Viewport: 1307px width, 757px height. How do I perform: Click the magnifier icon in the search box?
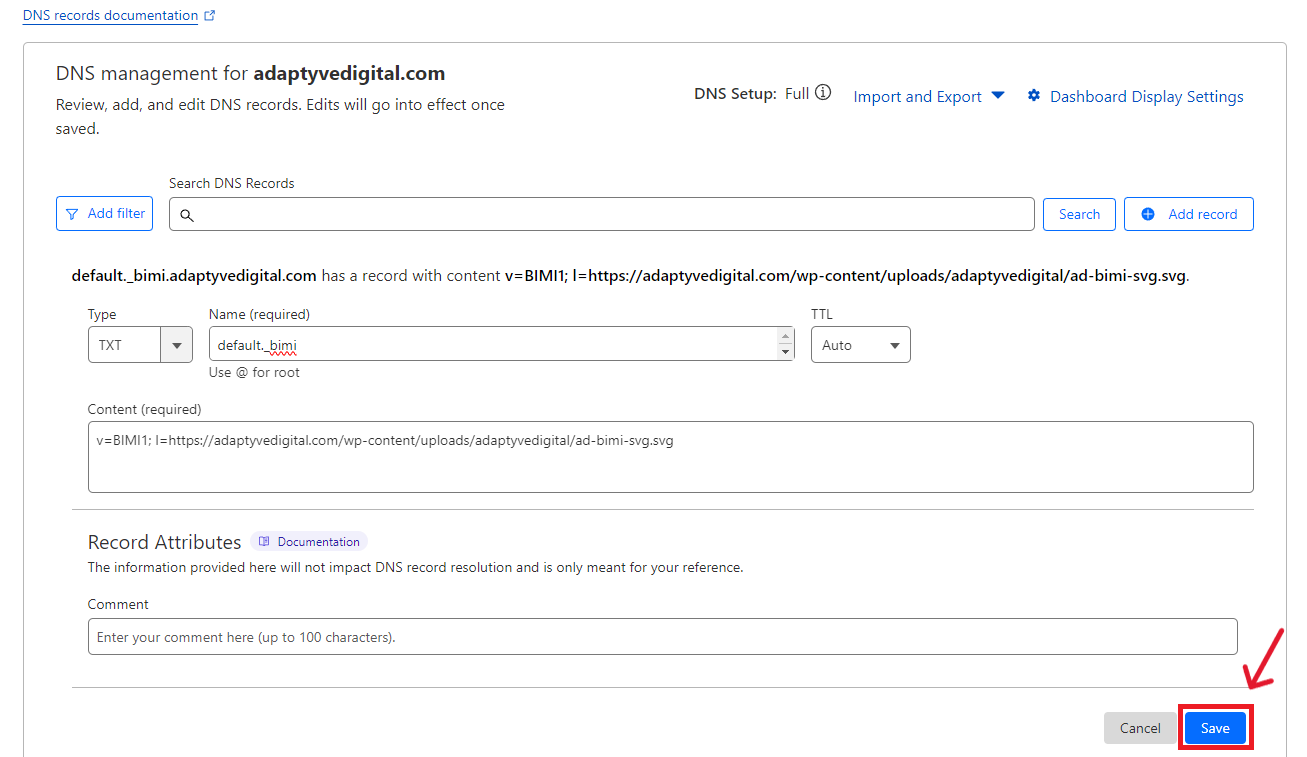[186, 215]
